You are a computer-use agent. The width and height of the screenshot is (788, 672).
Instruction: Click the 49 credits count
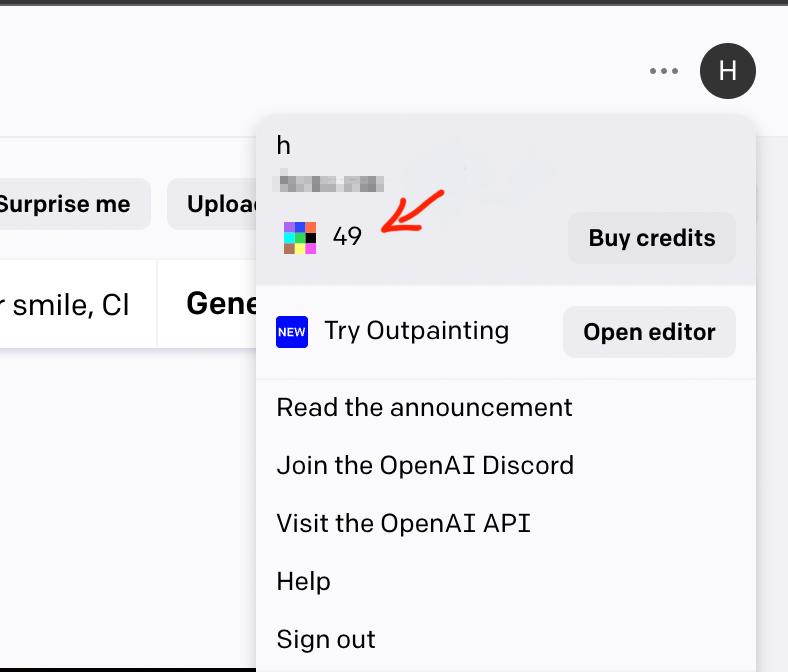(x=347, y=237)
